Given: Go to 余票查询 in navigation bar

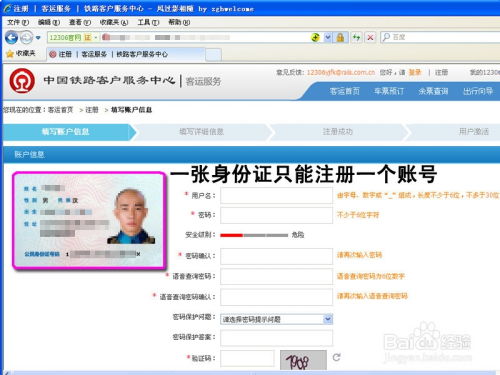Looking at the screenshot, I should point(433,91).
